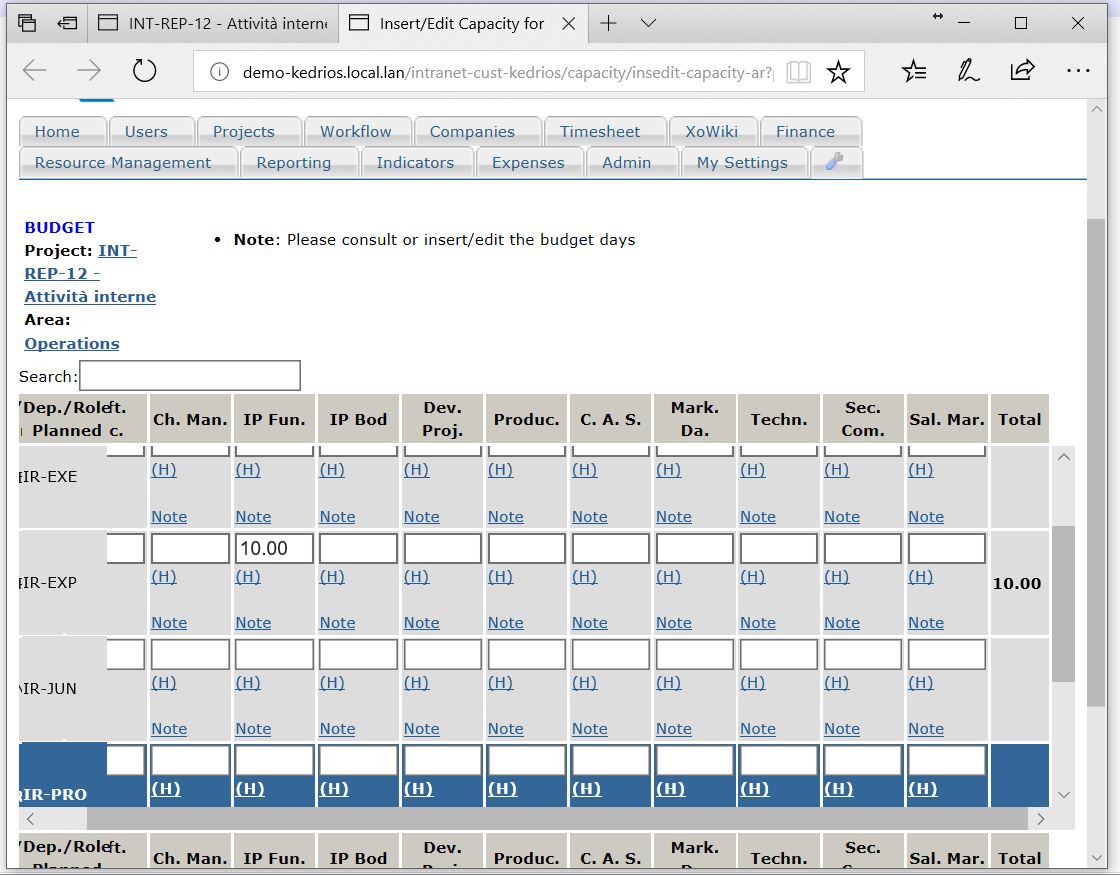Open Note link under IP Fun. for IR-EXE

coord(254,516)
